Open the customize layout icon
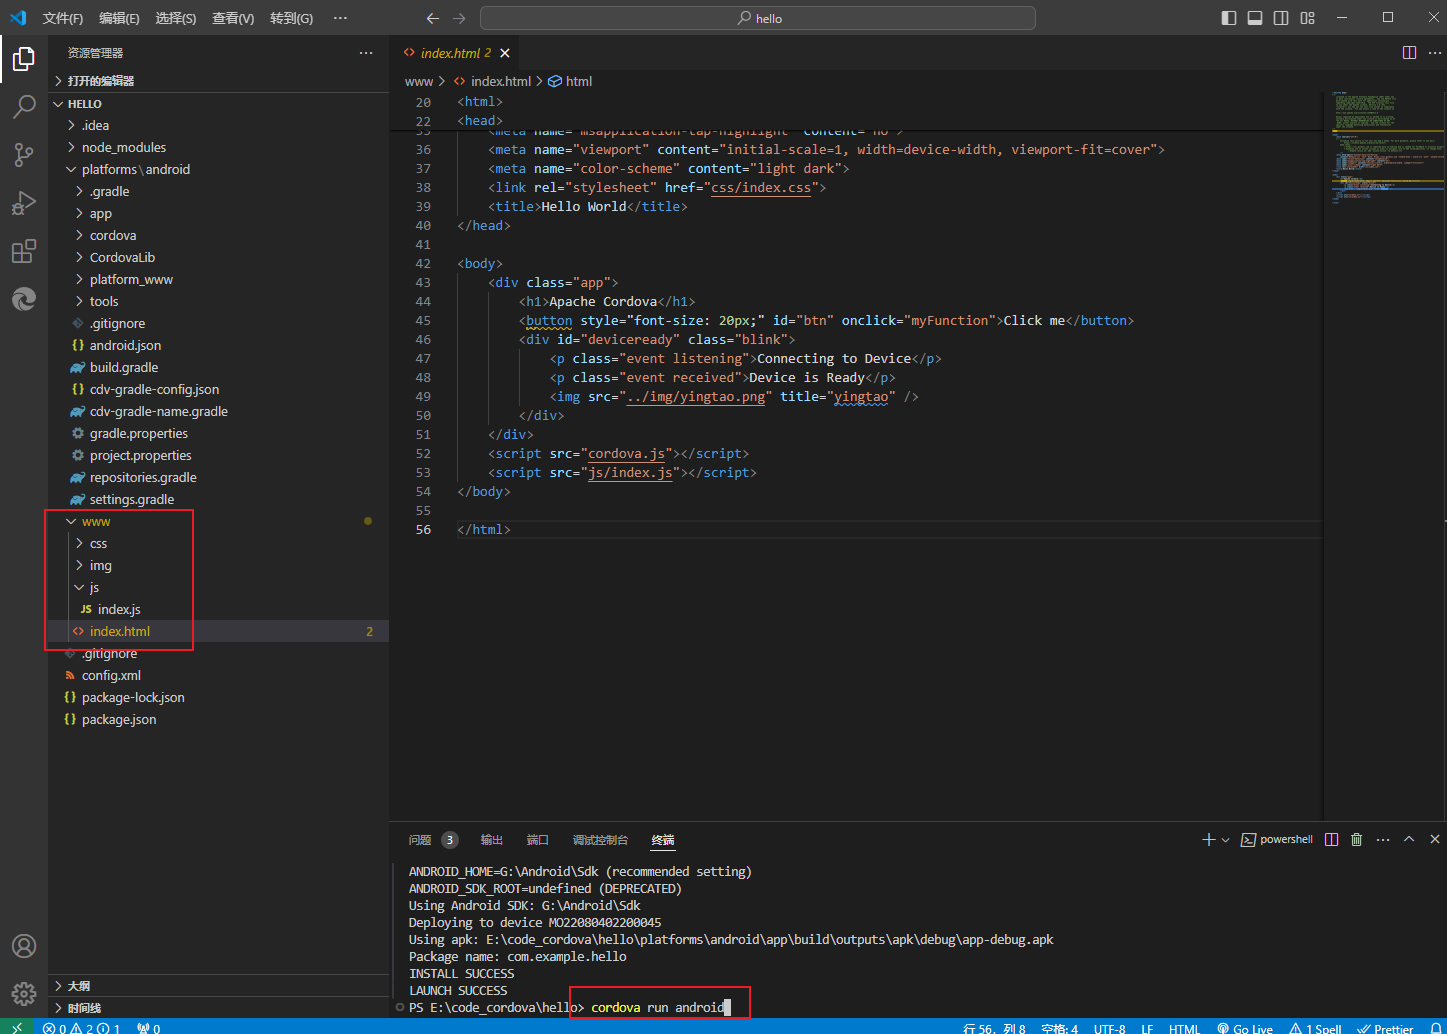This screenshot has width=1447, height=1034. [x=1308, y=18]
